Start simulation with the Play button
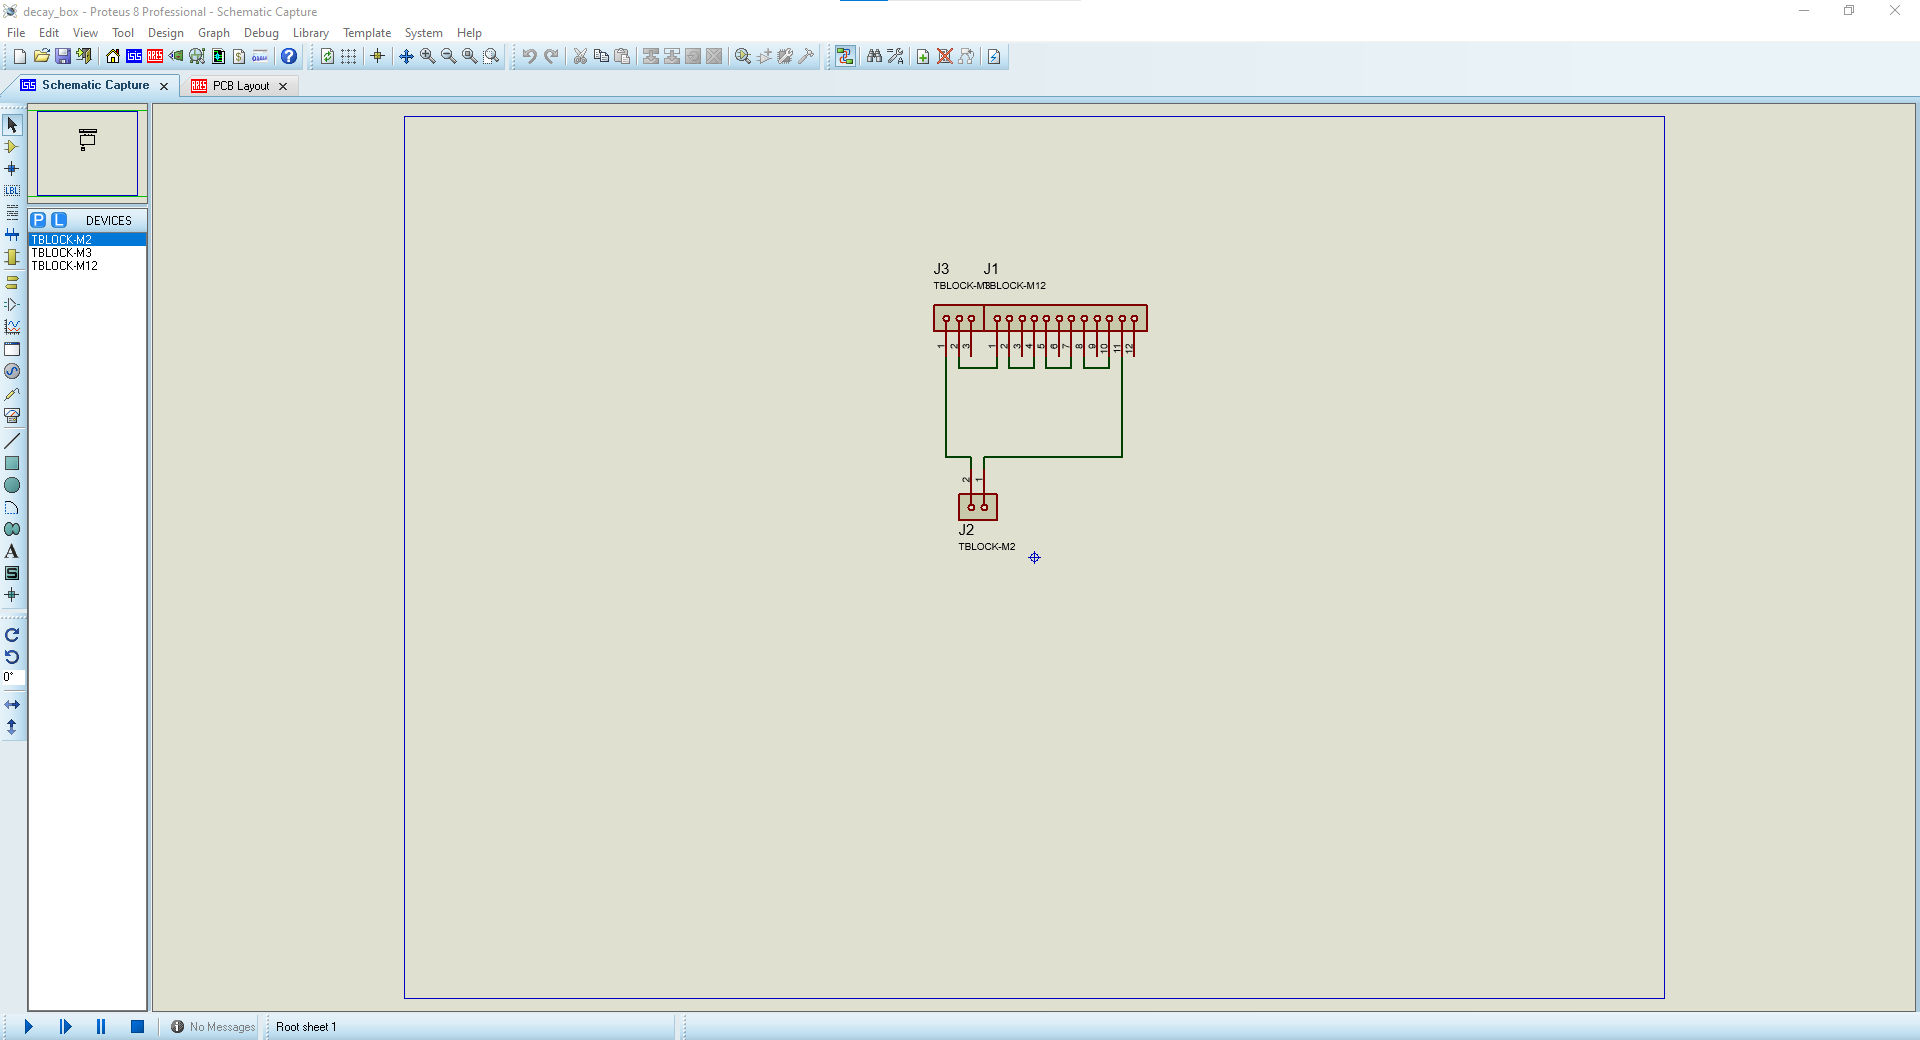This screenshot has width=1920, height=1040. 28,1027
